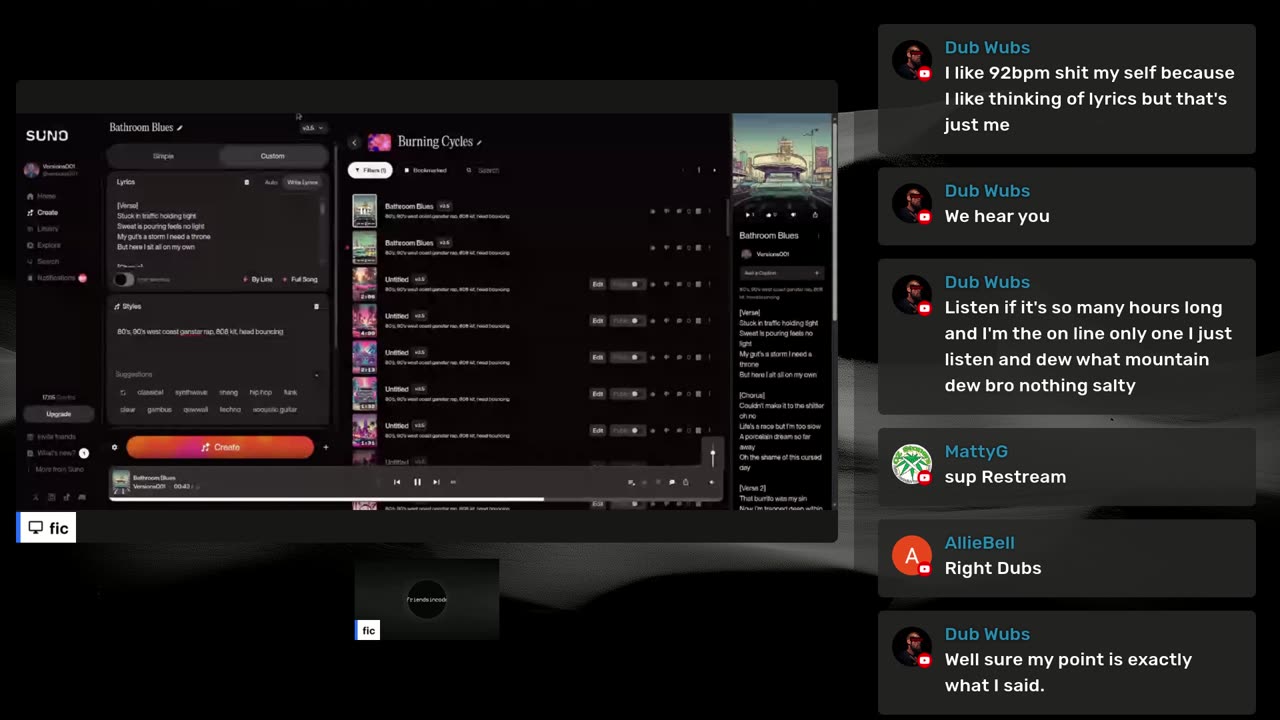
Task: Clear styles with the Styles trash icon
Action: pyautogui.click(x=317, y=307)
